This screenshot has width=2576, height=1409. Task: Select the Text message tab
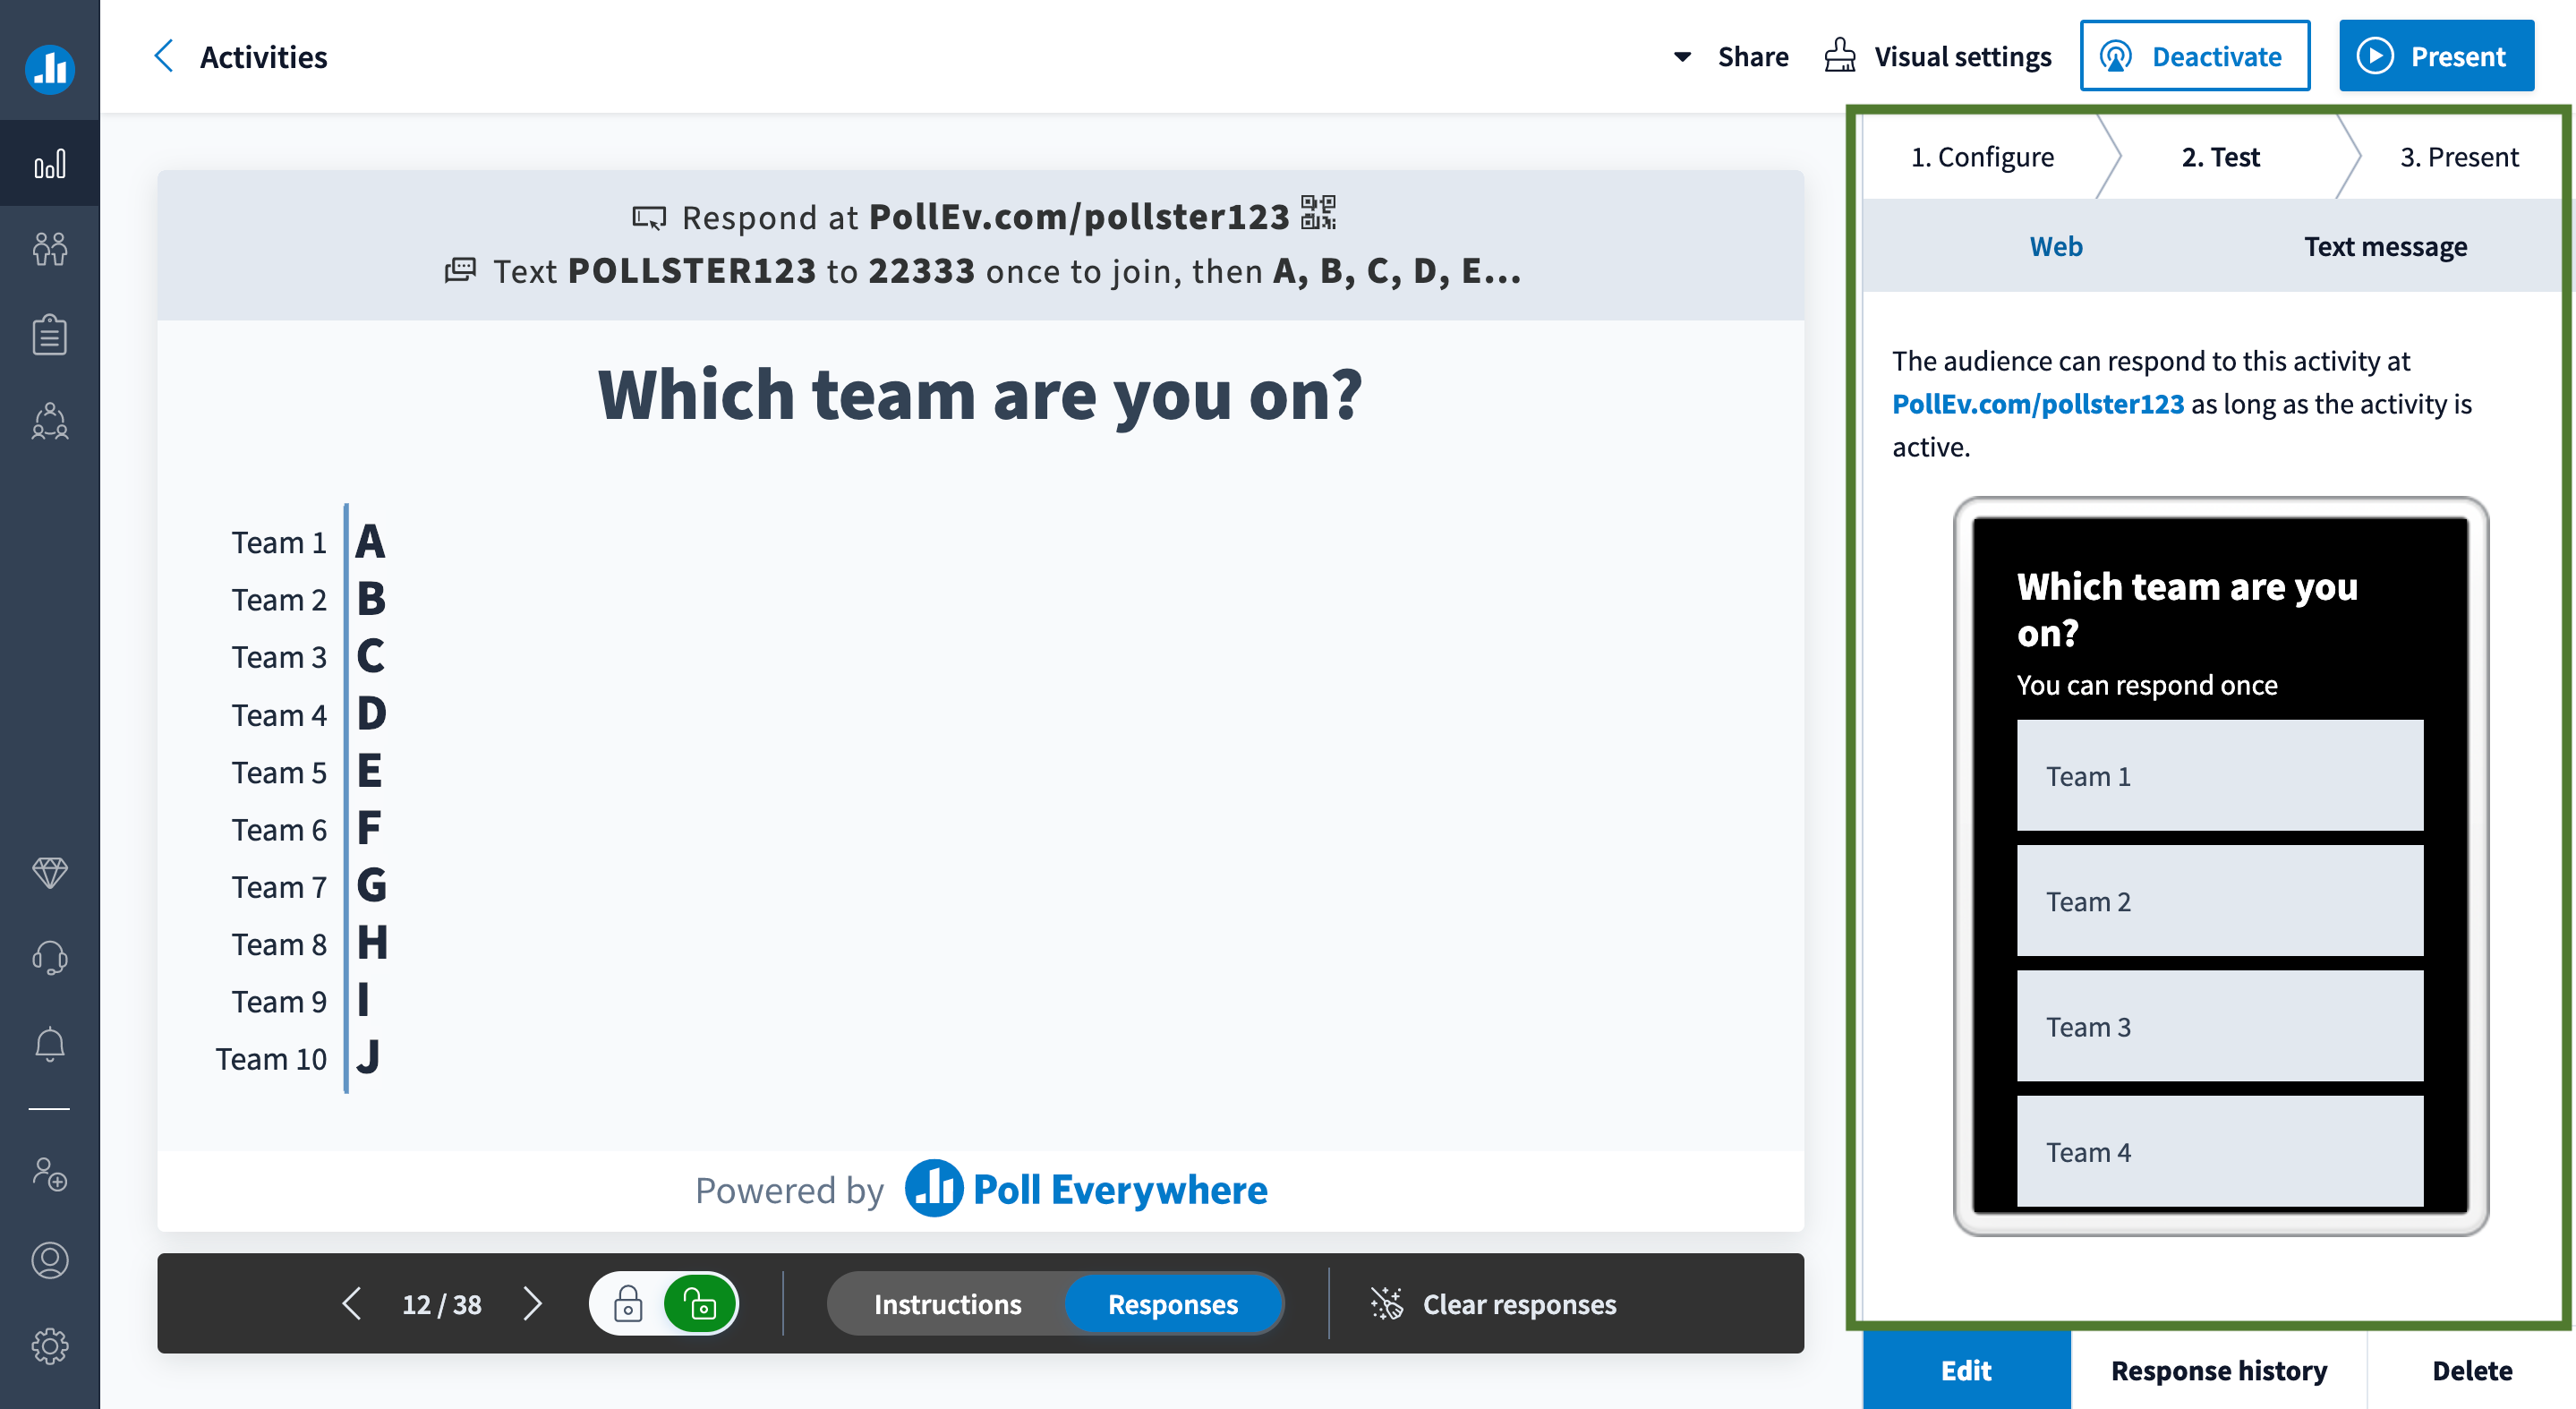2385,246
